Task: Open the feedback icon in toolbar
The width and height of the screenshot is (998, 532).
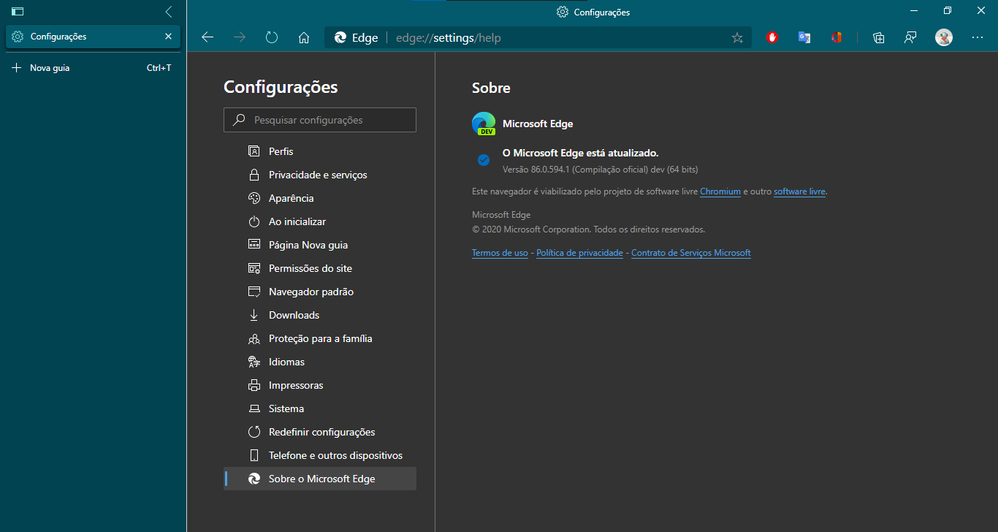Action: coord(910,38)
